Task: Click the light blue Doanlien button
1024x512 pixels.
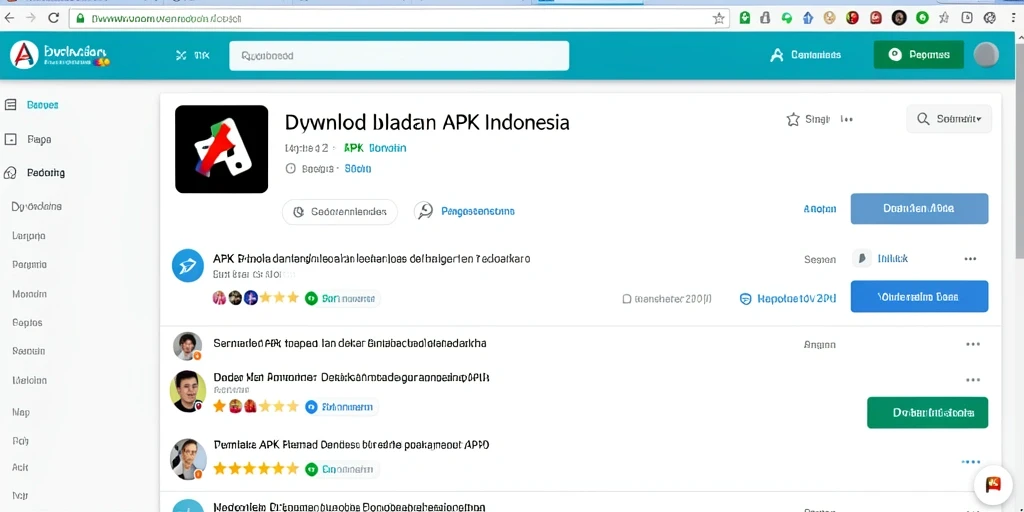Action: click(x=919, y=208)
